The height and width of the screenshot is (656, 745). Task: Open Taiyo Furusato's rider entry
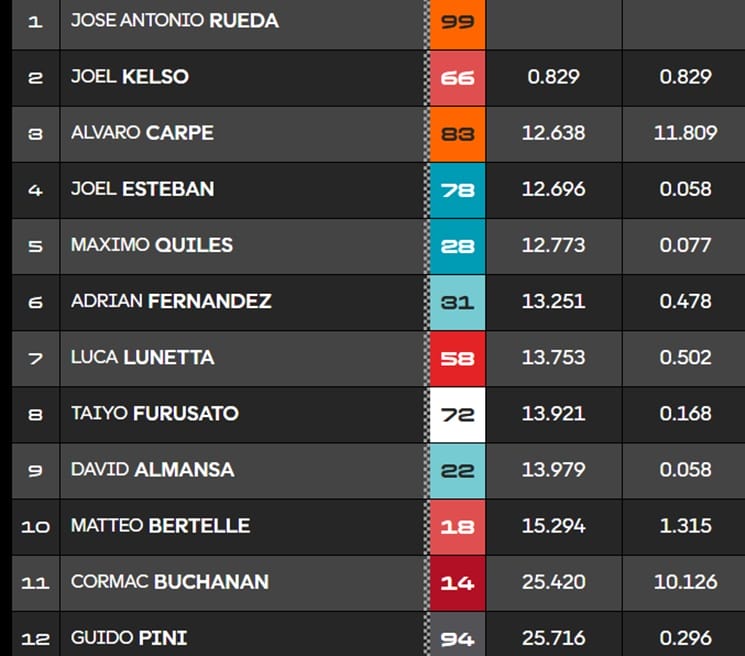154,412
